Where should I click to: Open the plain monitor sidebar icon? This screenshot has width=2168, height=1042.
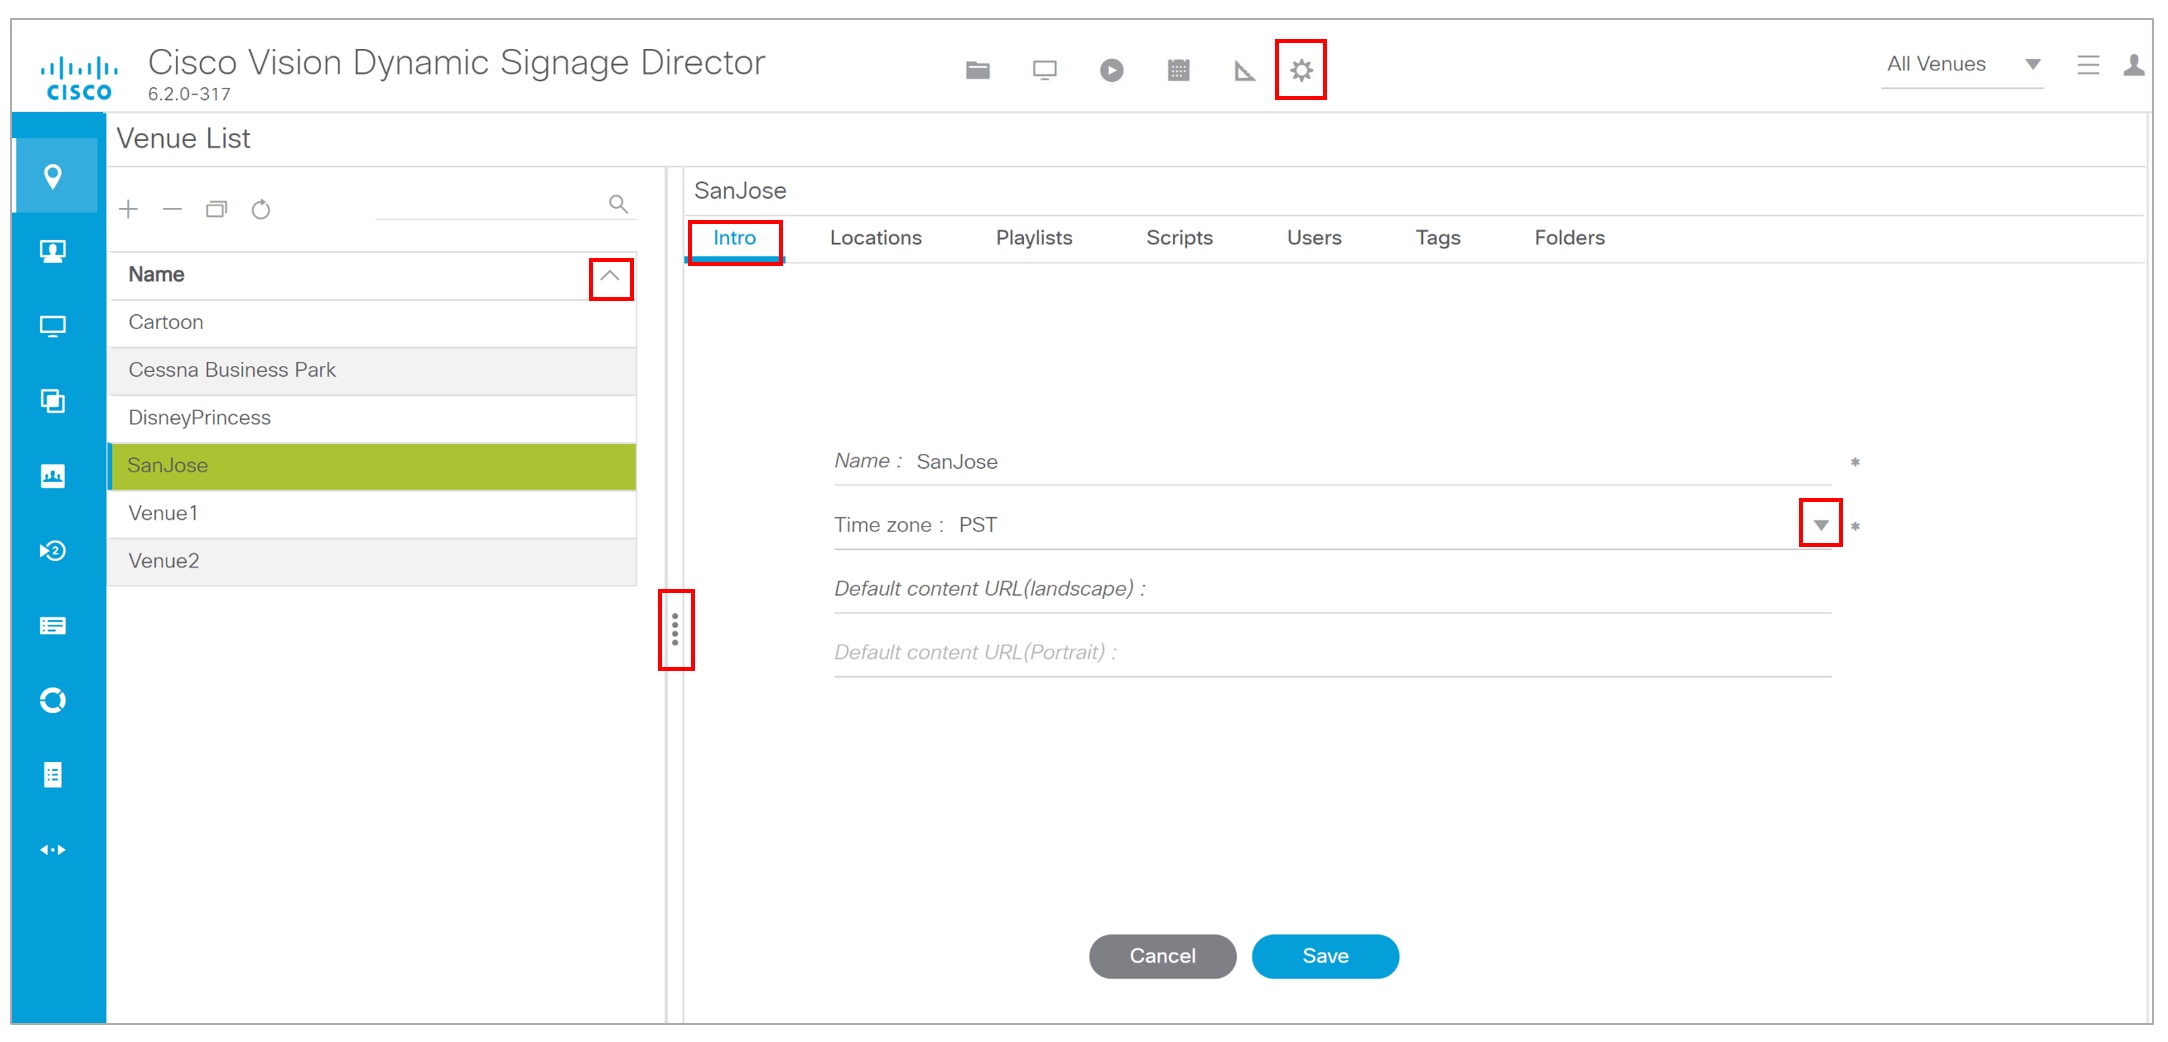coord(53,326)
